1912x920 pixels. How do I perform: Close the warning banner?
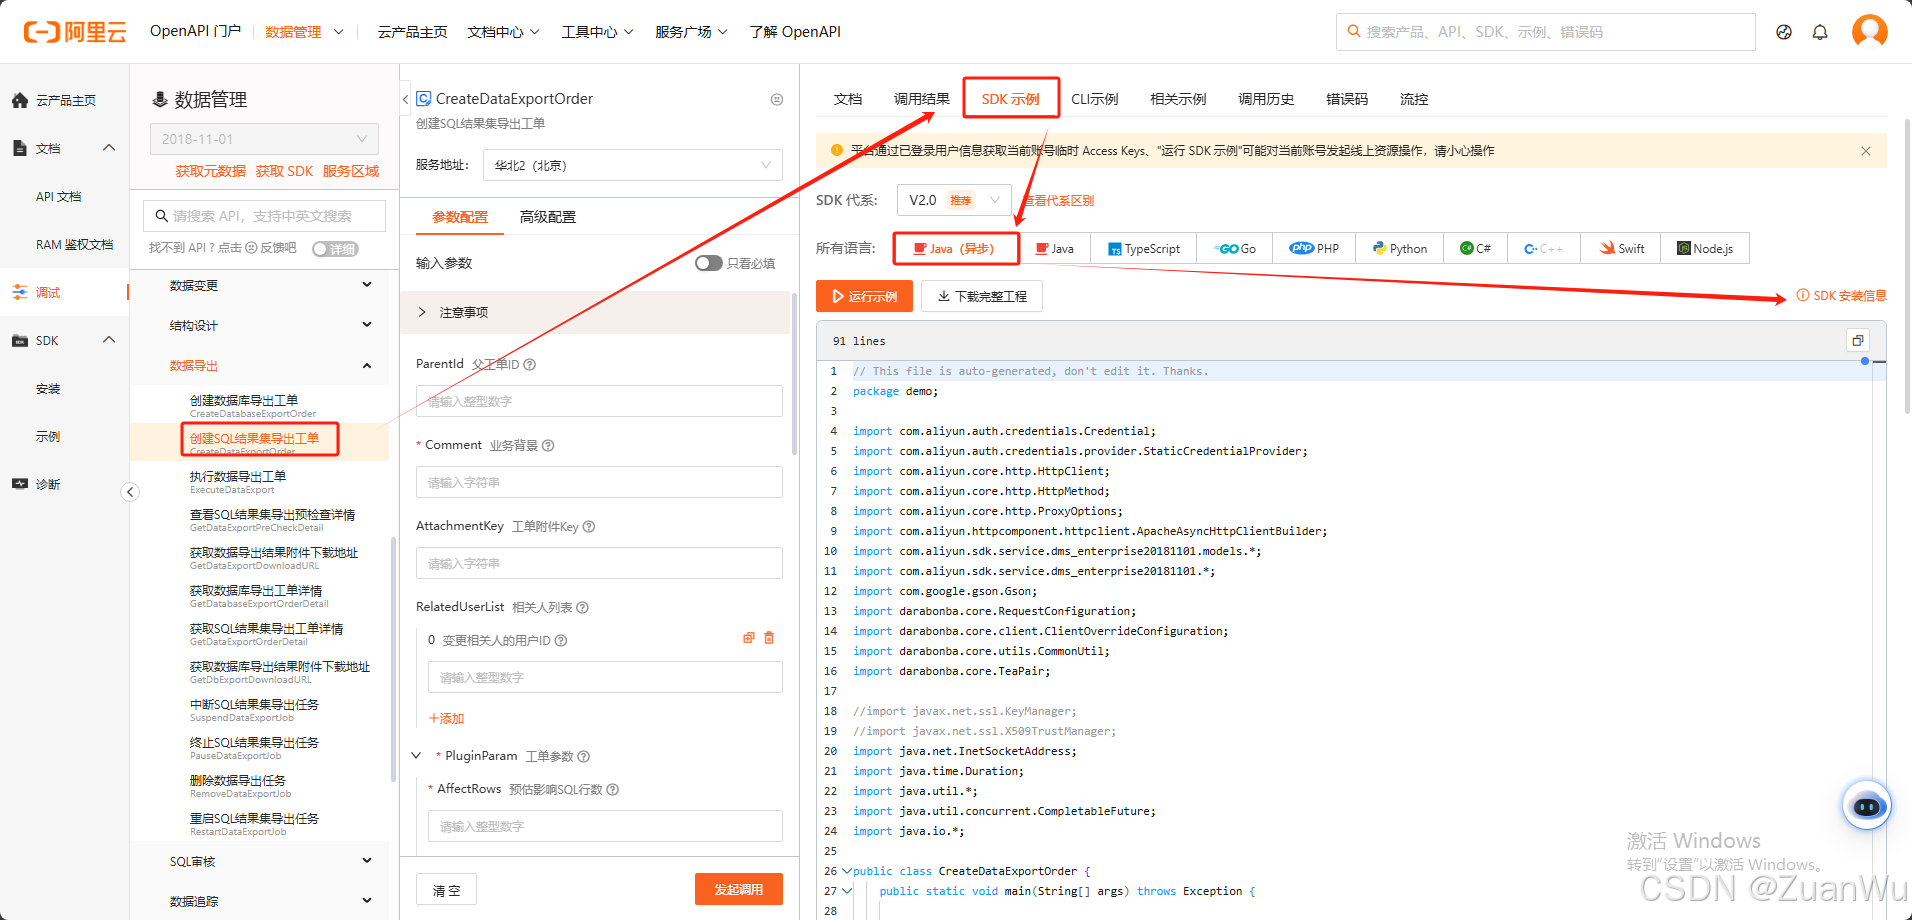1865,151
